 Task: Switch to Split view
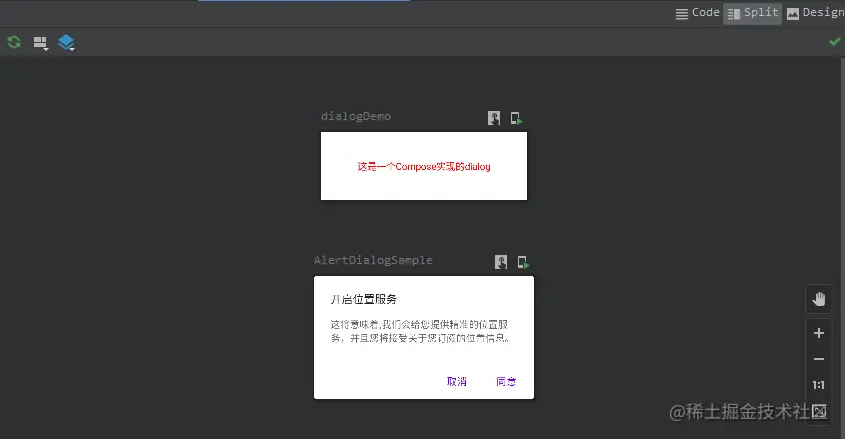point(752,13)
